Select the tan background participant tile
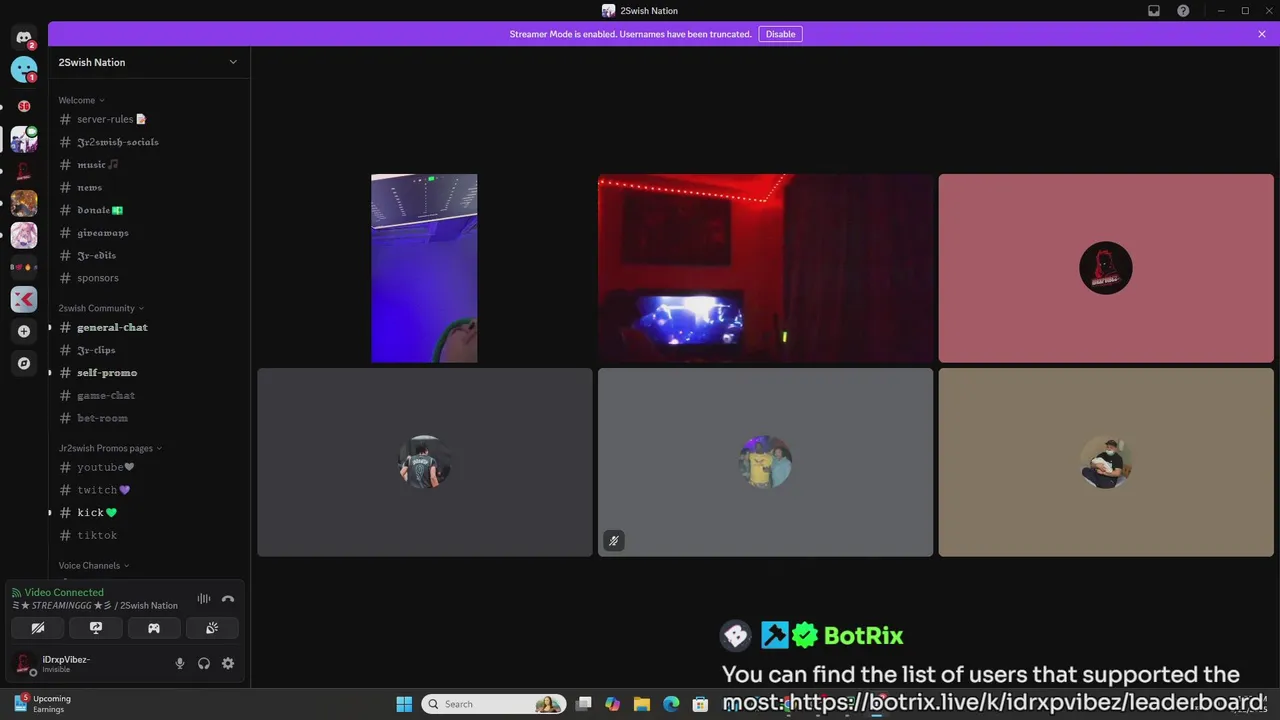 pos(1106,462)
